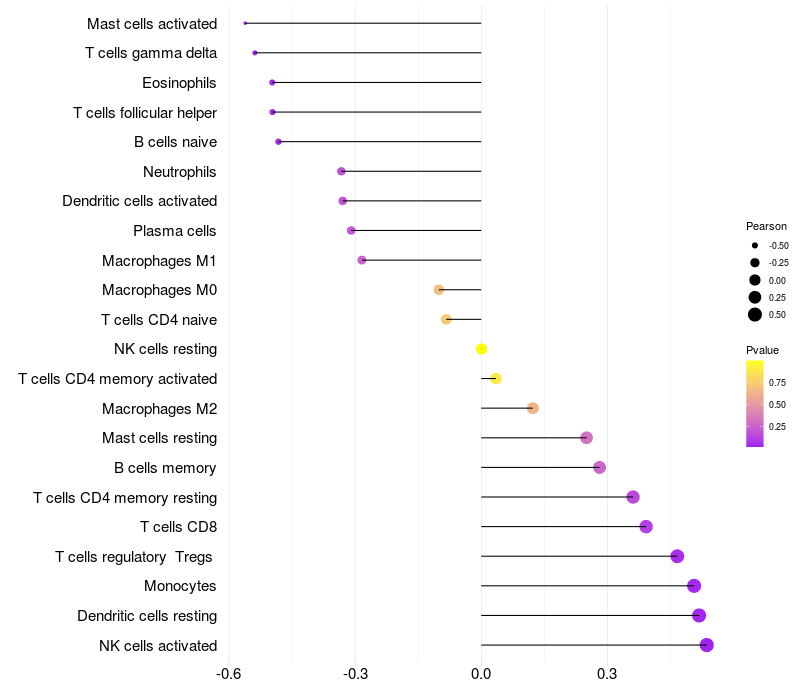Select the Monocytes data point

click(x=694, y=586)
